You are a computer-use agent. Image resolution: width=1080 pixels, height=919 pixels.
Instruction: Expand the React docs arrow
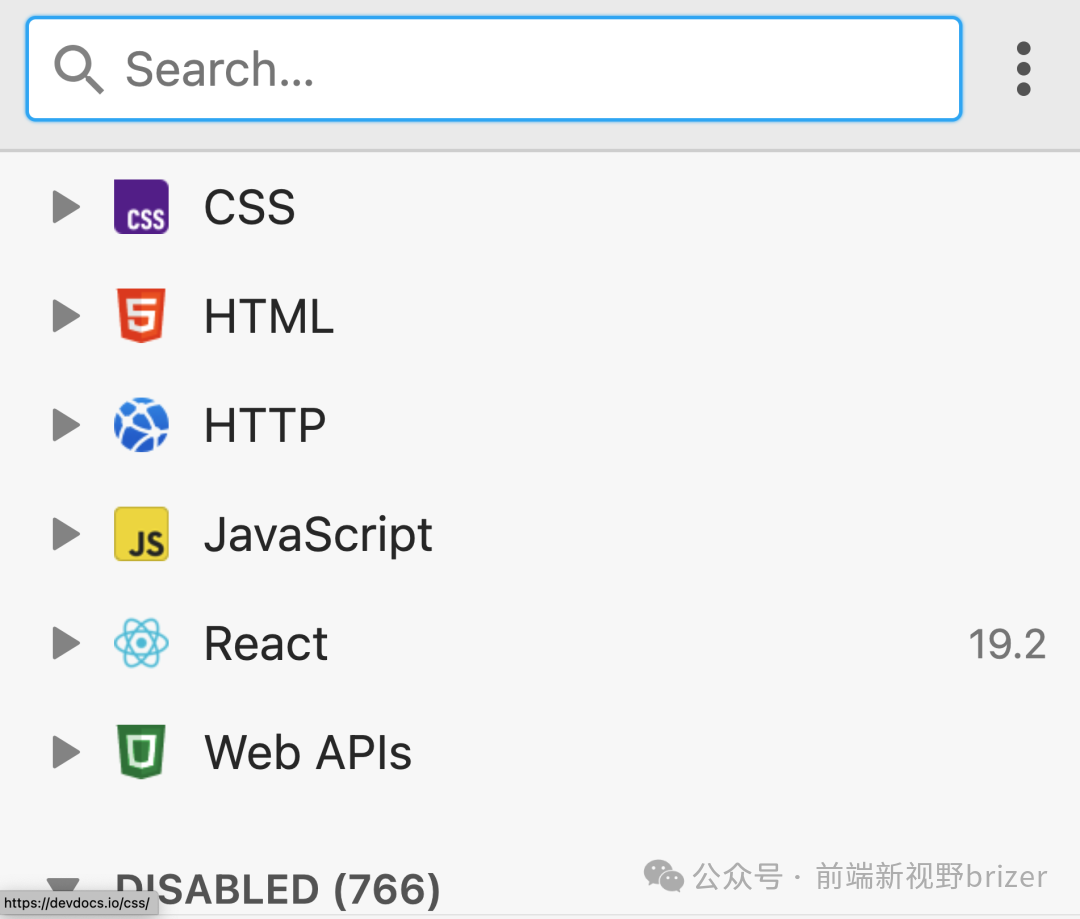pos(66,643)
